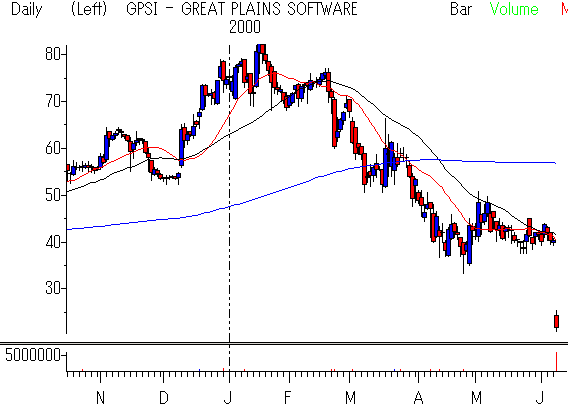The height and width of the screenshot is (407, 568).
Task: Click the 'Daily' interval label
Action: click(x=26, y=9)
